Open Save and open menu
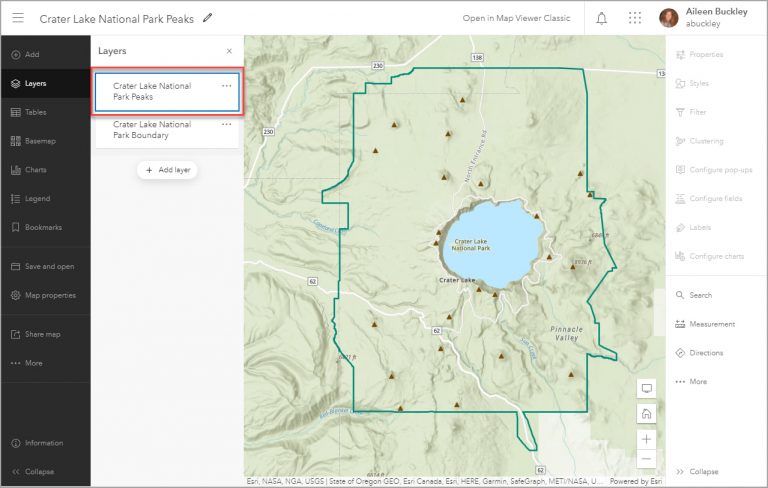768x488 pixels. (x=46, y=267)
